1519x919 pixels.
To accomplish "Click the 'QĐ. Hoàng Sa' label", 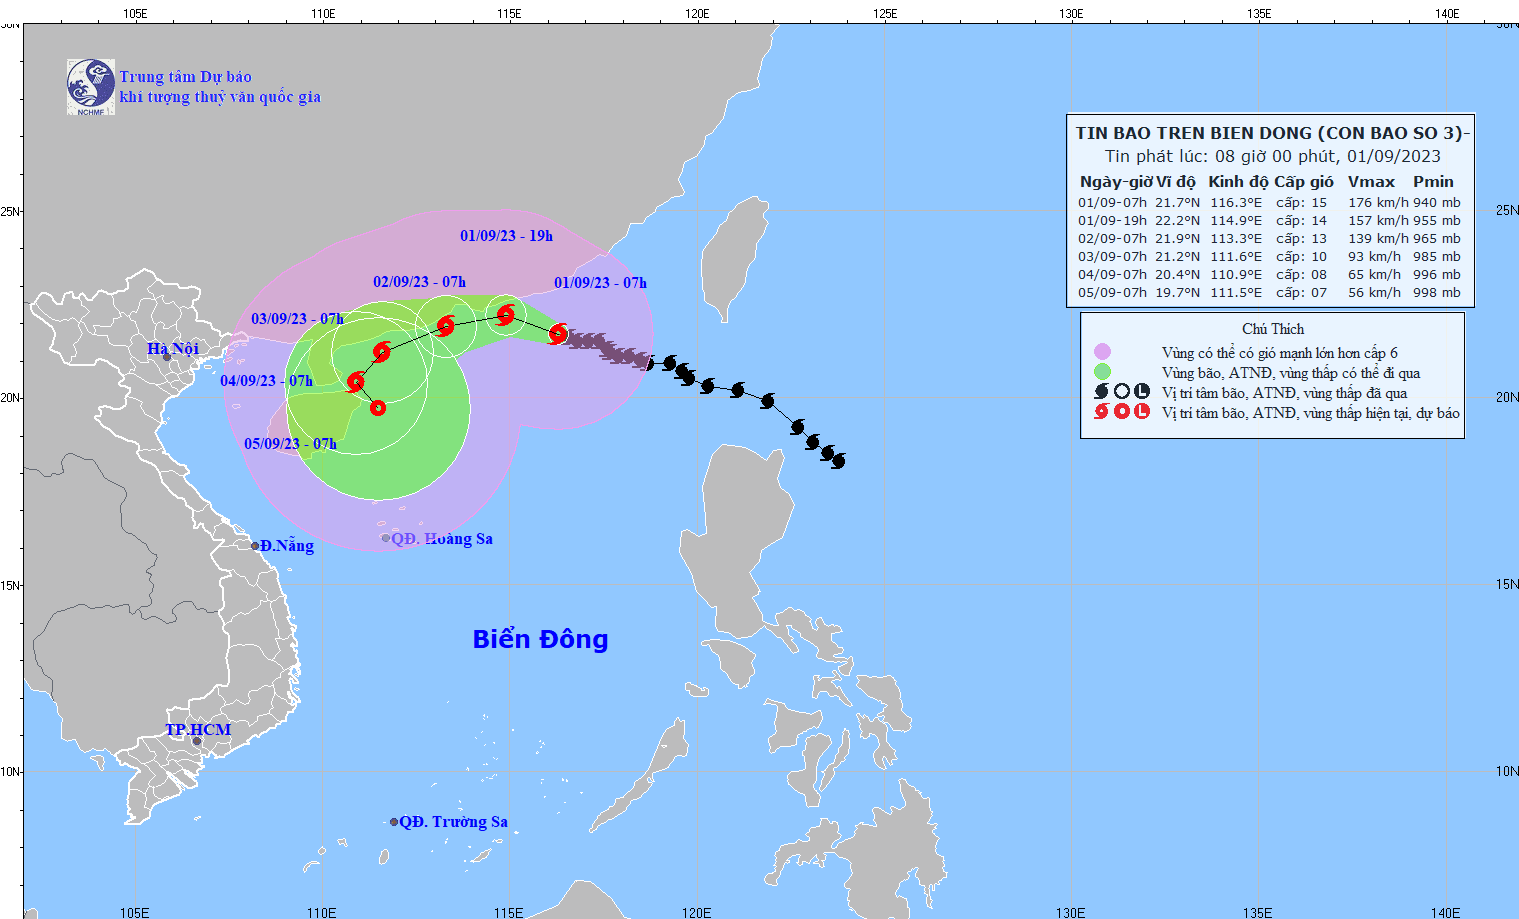I will [x=442, y=538].
